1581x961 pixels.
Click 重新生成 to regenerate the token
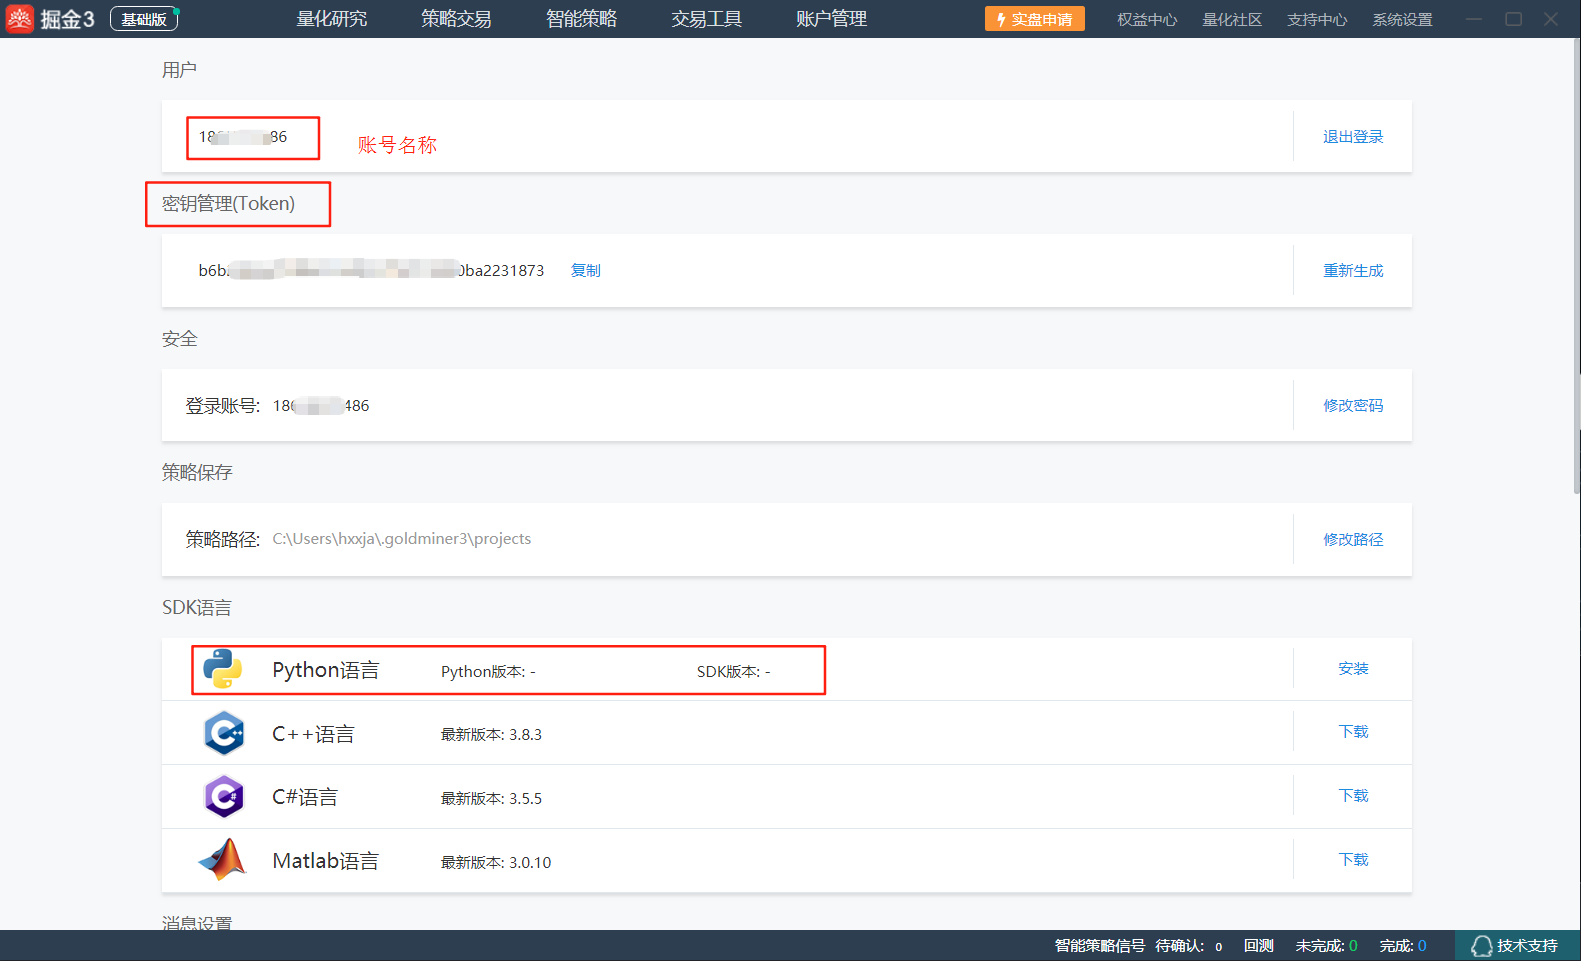[x=1353, y=271]
